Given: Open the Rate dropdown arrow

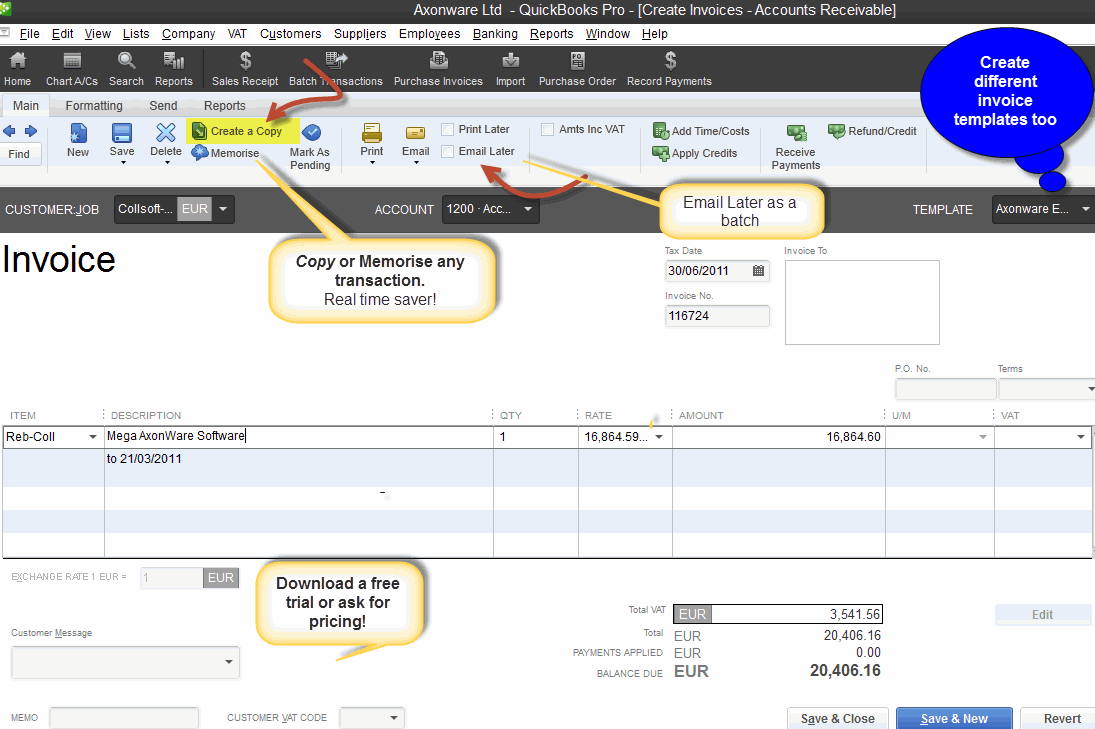Looking at the screenshot, I should [659, 437].
